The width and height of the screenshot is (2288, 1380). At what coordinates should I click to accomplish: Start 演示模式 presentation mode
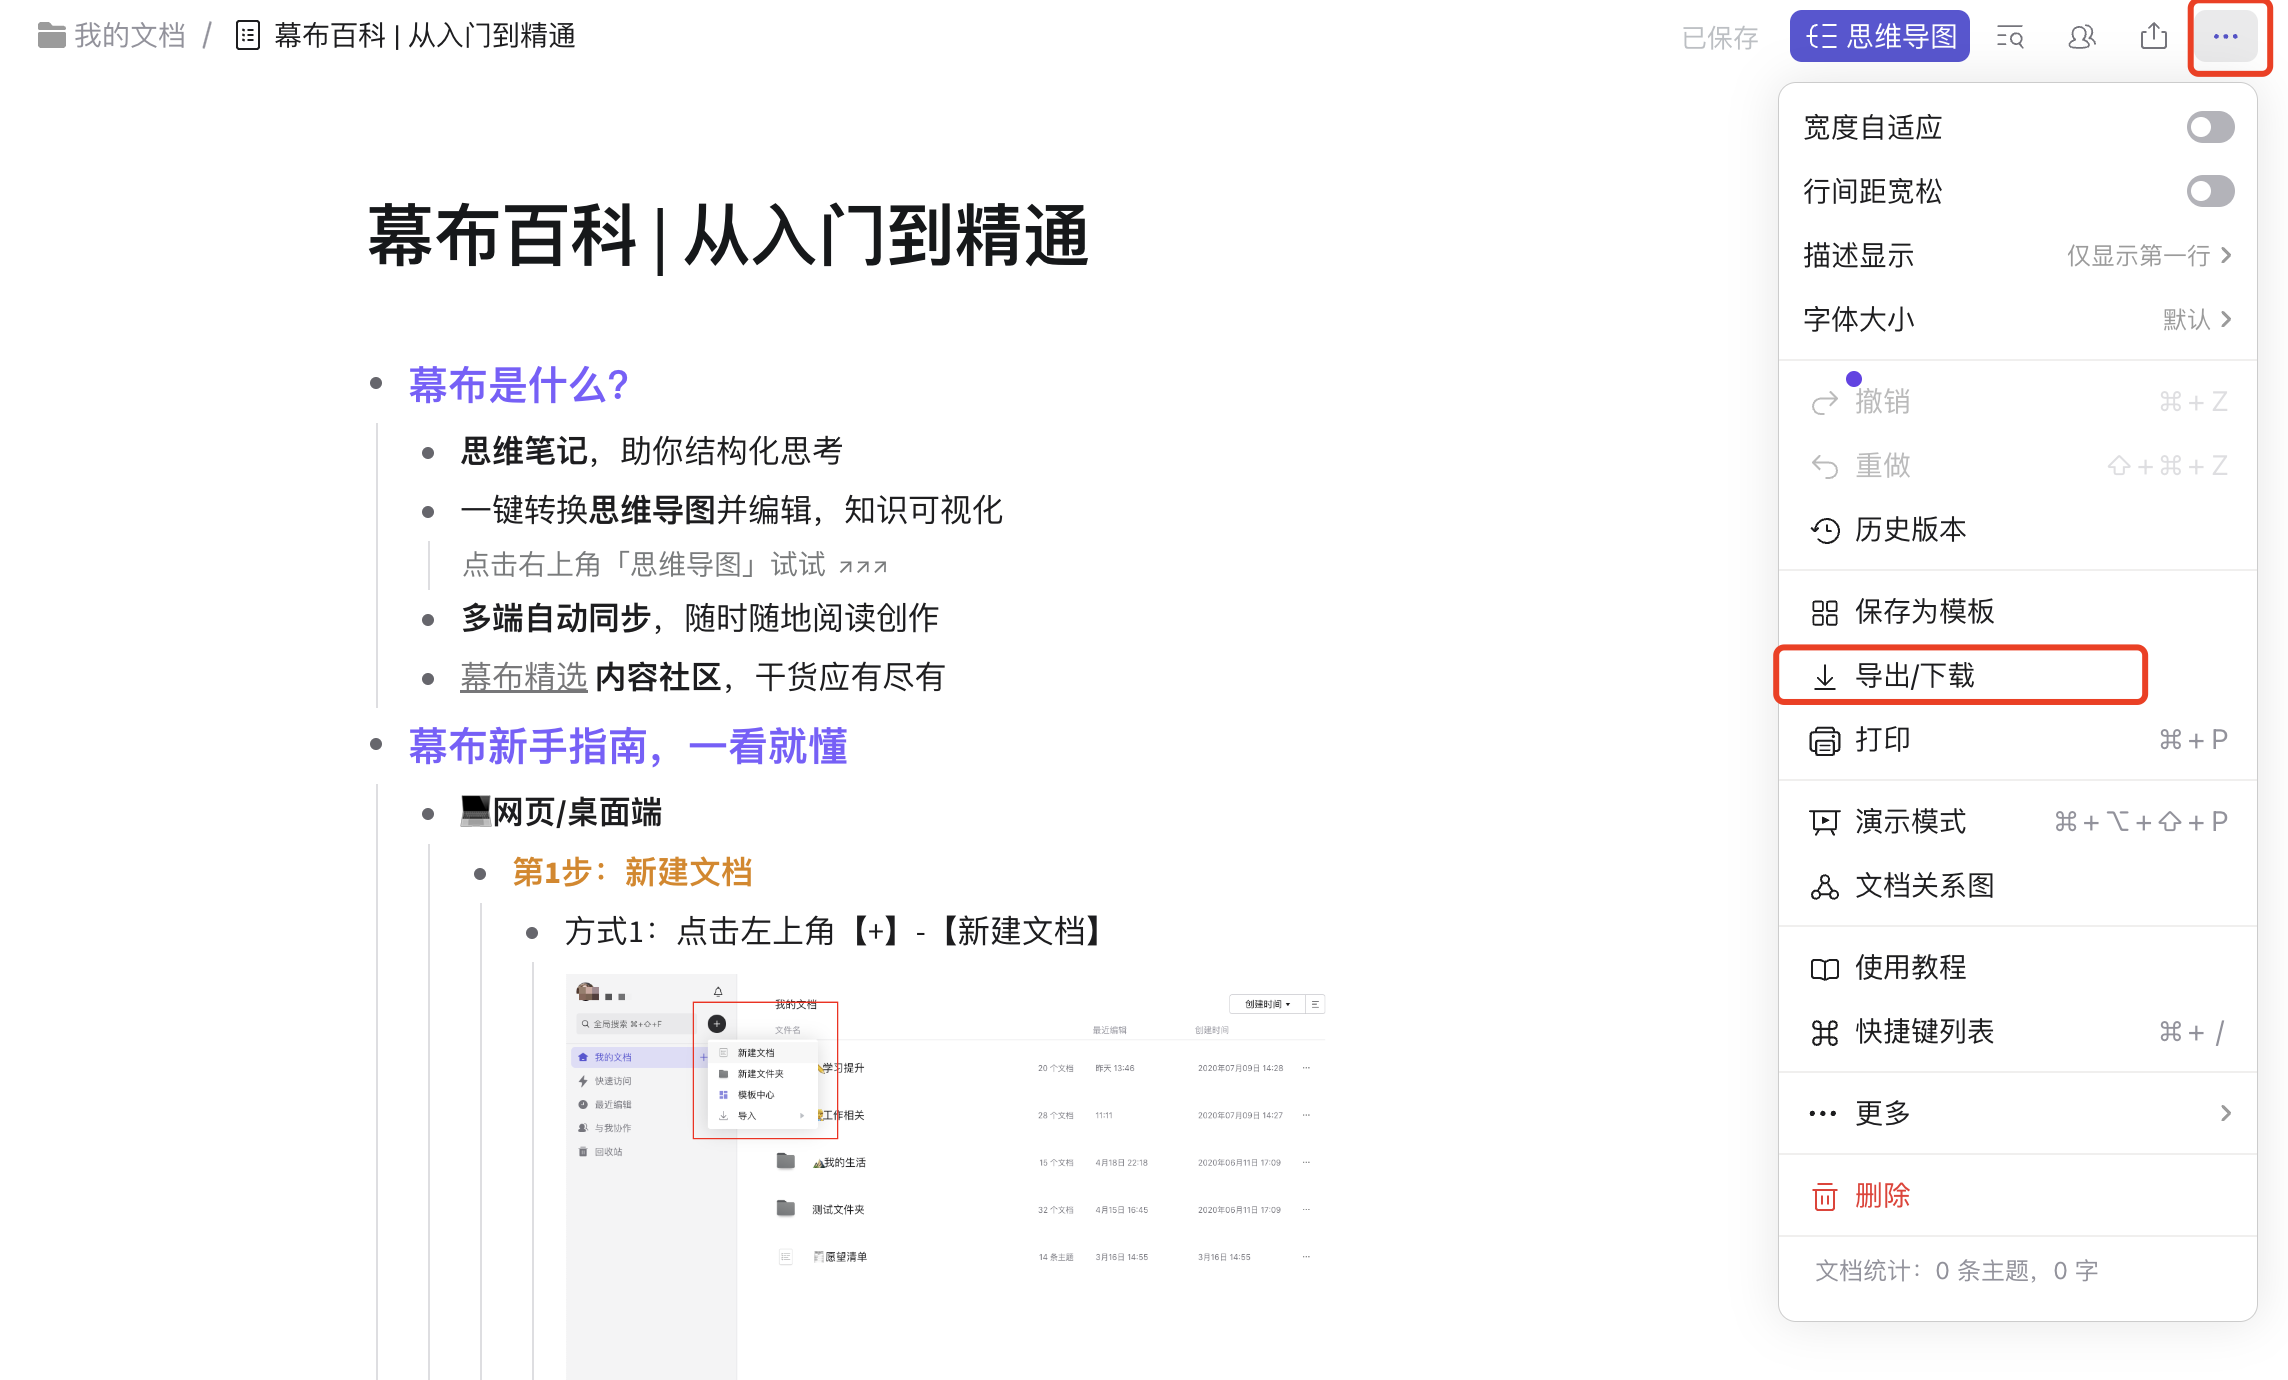(2017, 821)
